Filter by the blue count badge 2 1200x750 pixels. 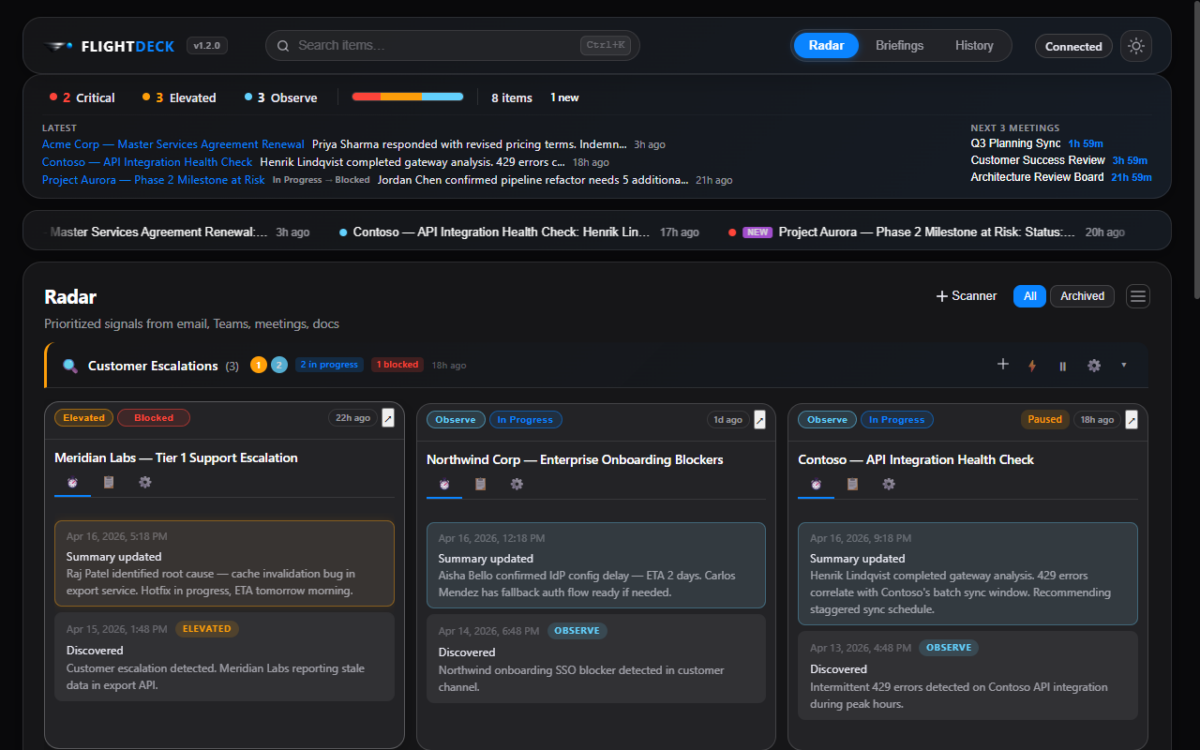click(x=279, y=365)
